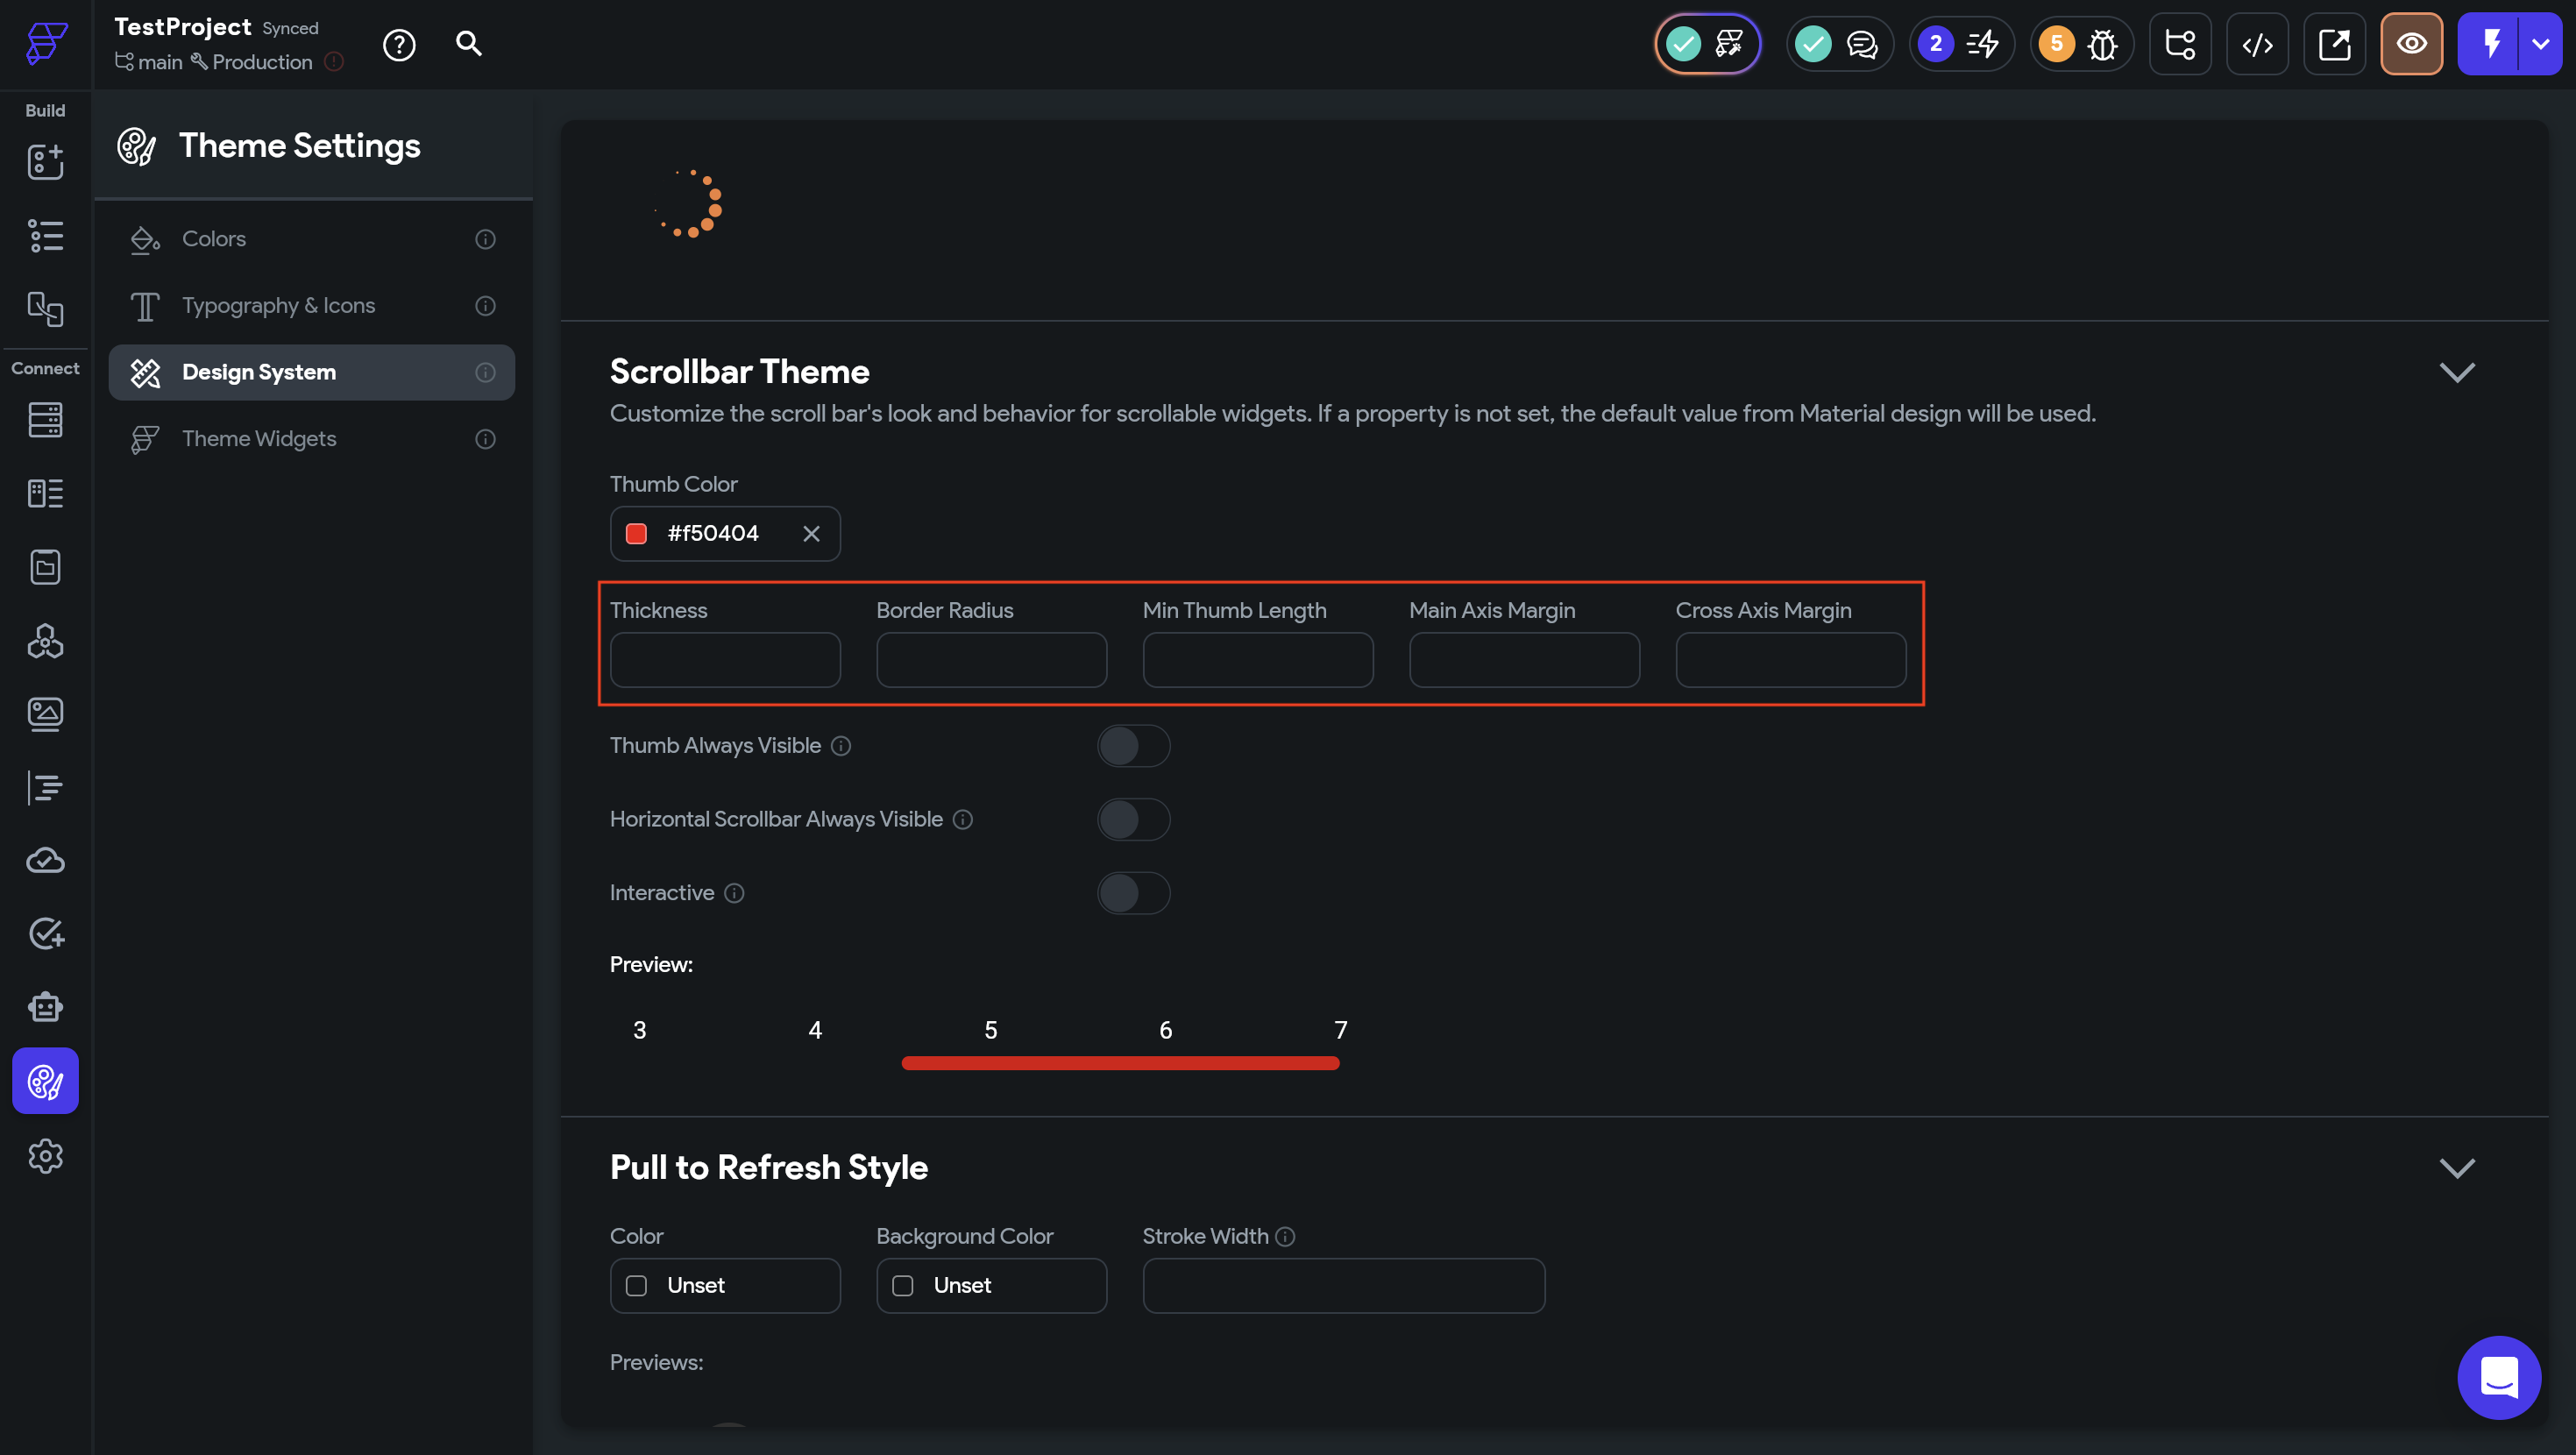Select Colors in Theme Settings
Image resolution: width=2576 pixels, height=1455 pixels.
[x=213, y=239]
